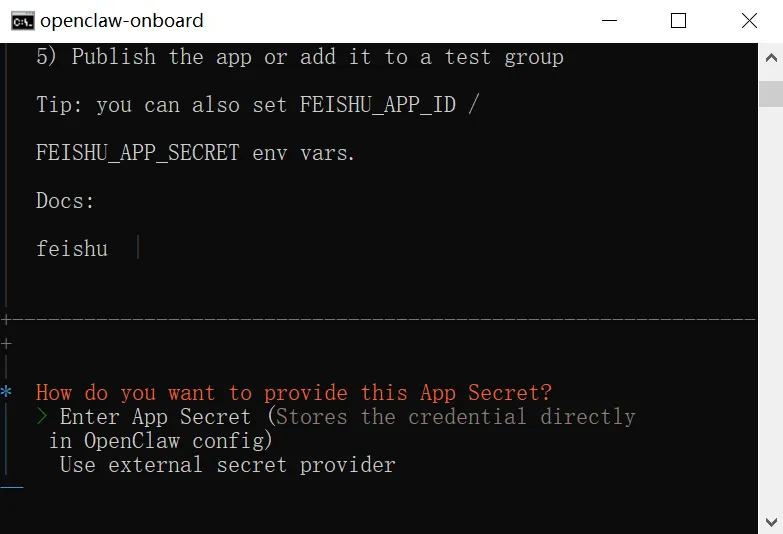Screen dimensions: 783x534
Task: Click the feishu docs text
Action: [x=71, y=249]
